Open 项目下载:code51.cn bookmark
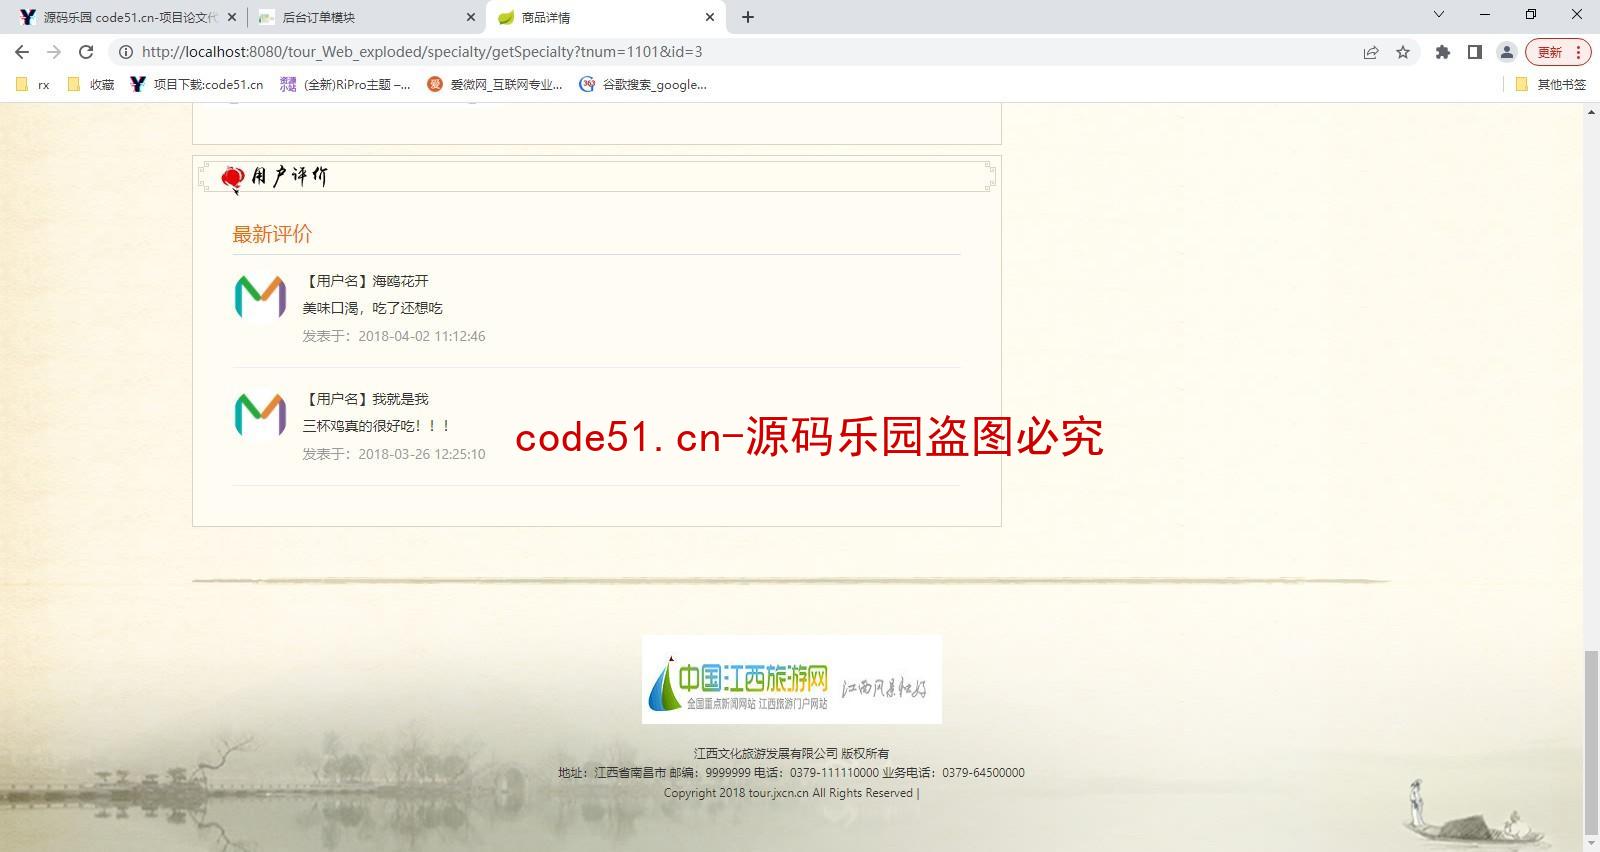This screenshot has height=852, width=1600. [197, 85]
